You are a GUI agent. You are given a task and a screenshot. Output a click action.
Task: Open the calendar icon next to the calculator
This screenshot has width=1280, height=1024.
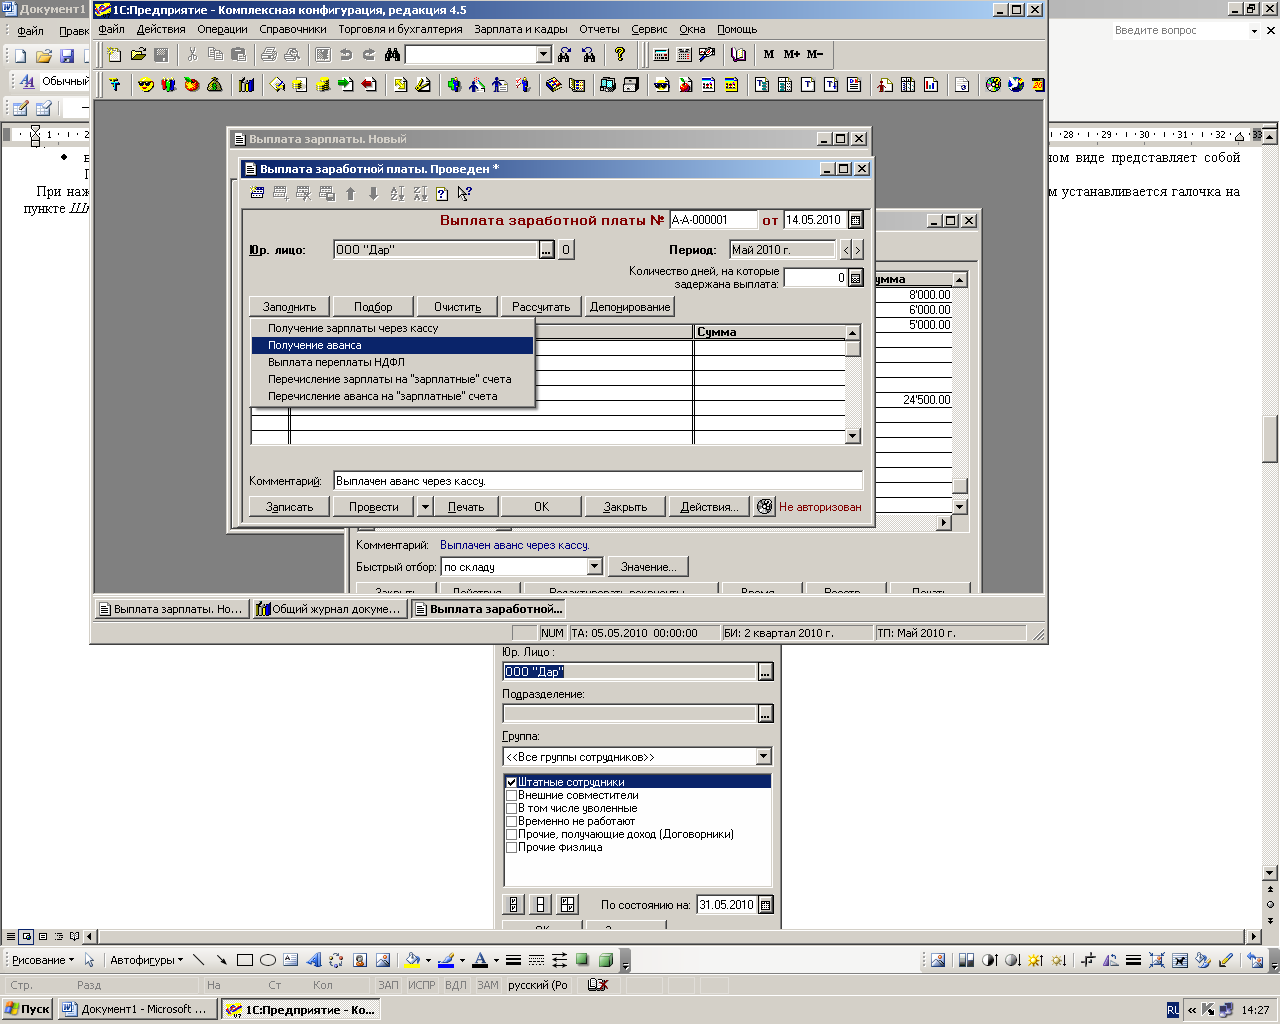pyautogui.click(x=684, y=54)
